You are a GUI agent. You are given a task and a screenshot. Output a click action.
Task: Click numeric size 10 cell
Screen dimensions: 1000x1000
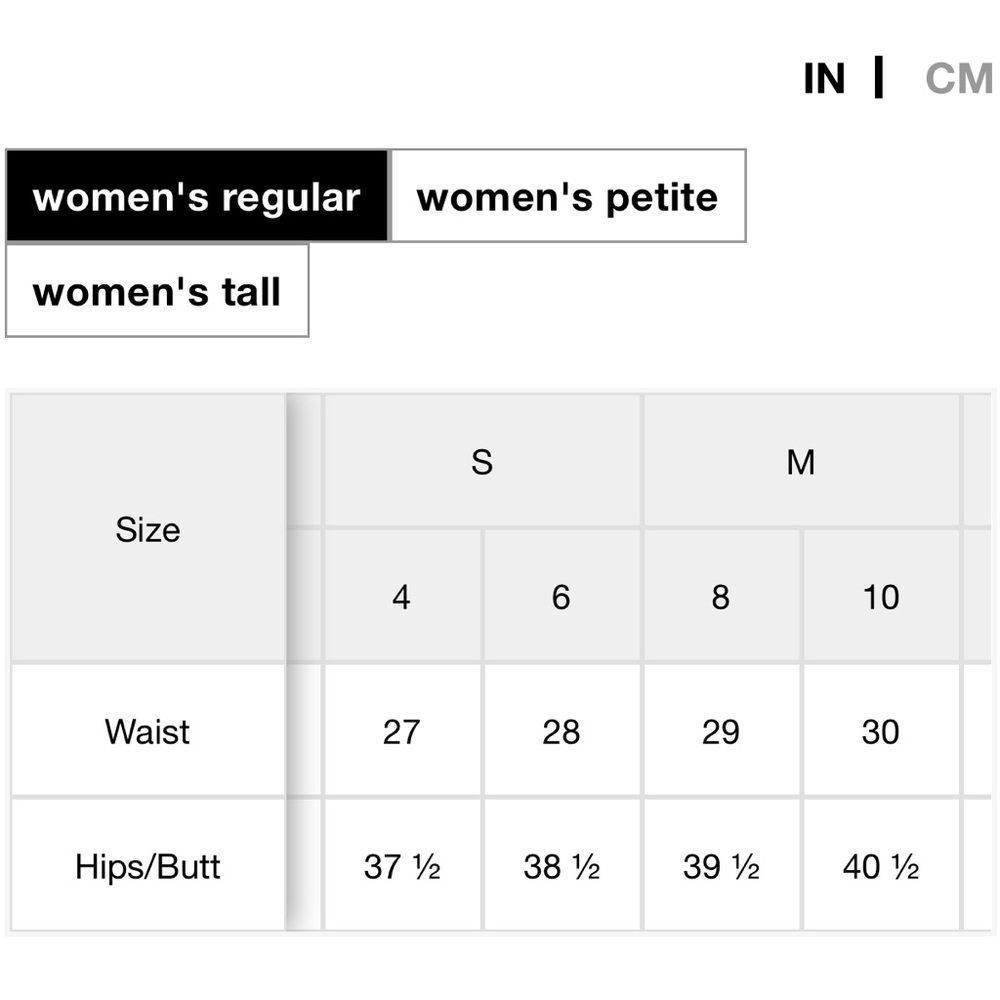point(881,597)
